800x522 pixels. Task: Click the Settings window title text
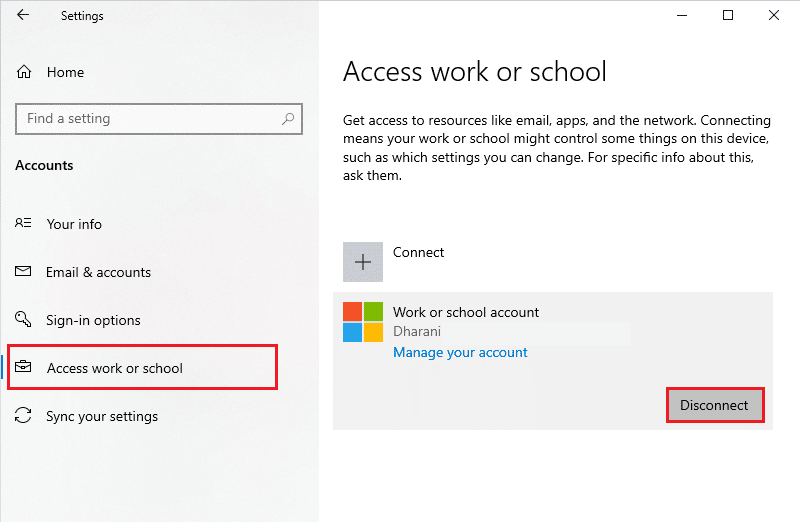tap(82, 16)
